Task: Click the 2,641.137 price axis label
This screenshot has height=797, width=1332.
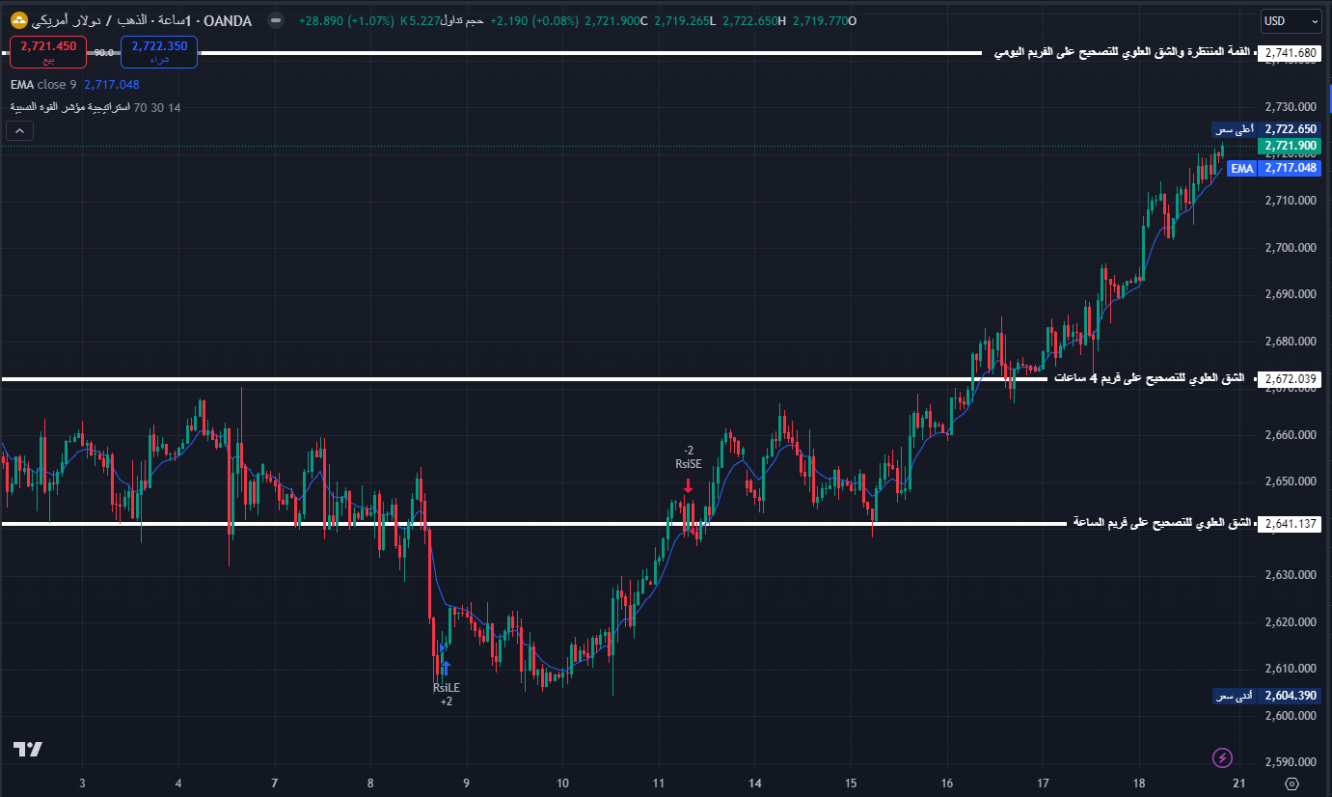Action: pyautogui.click(x=1291, y=523)
